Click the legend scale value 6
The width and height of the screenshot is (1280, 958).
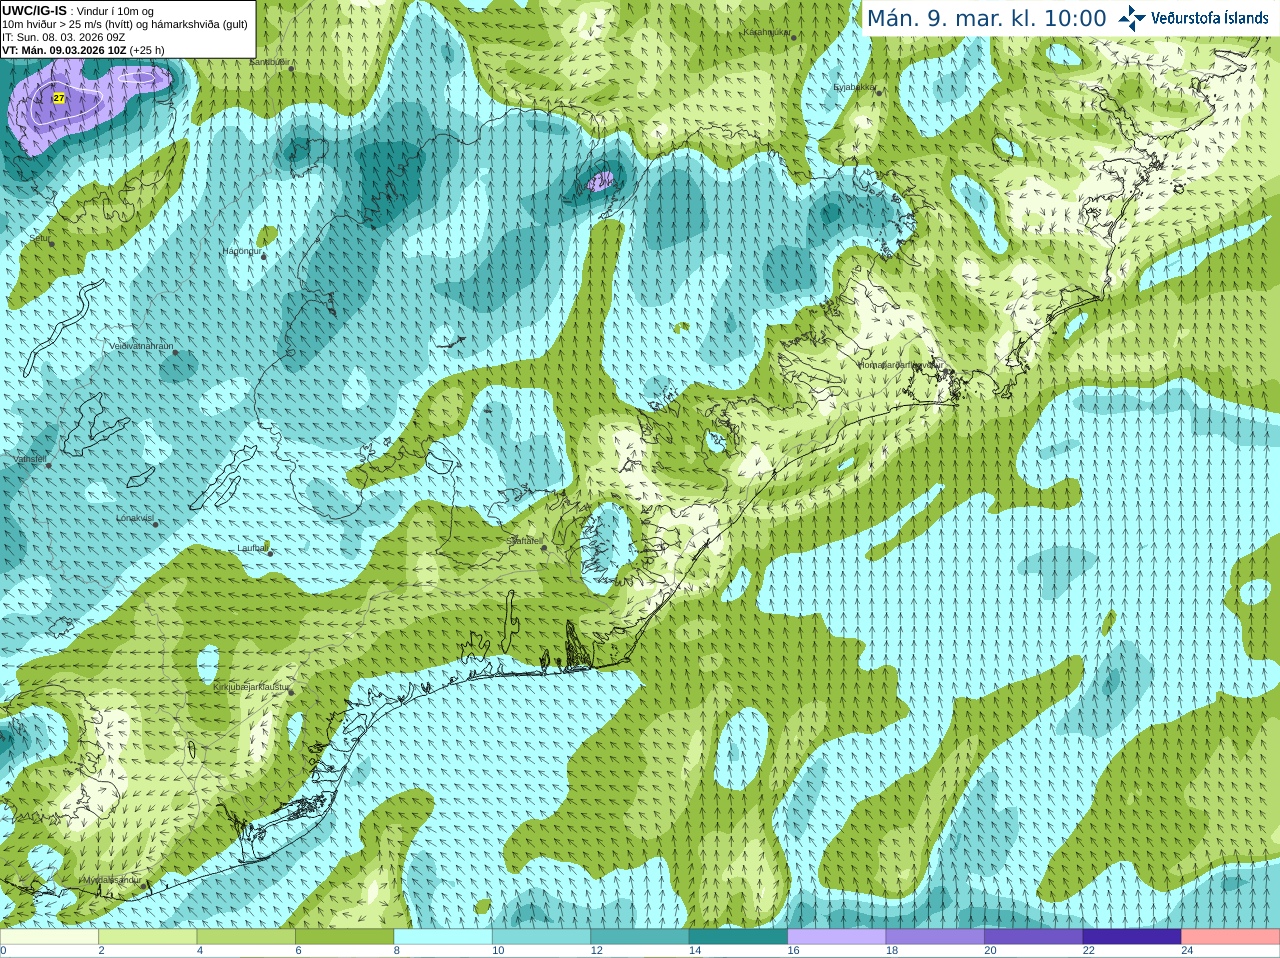(298, 951)
